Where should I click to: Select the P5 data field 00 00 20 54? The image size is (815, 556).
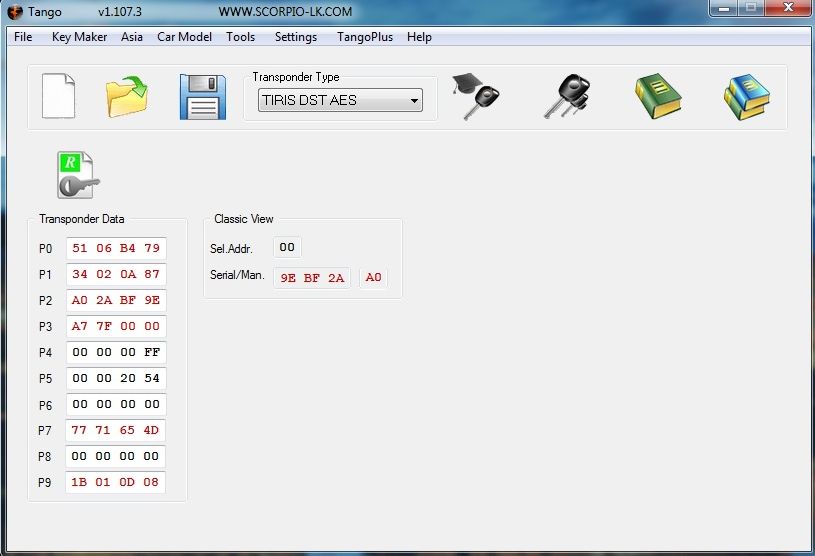pos(116,378)
